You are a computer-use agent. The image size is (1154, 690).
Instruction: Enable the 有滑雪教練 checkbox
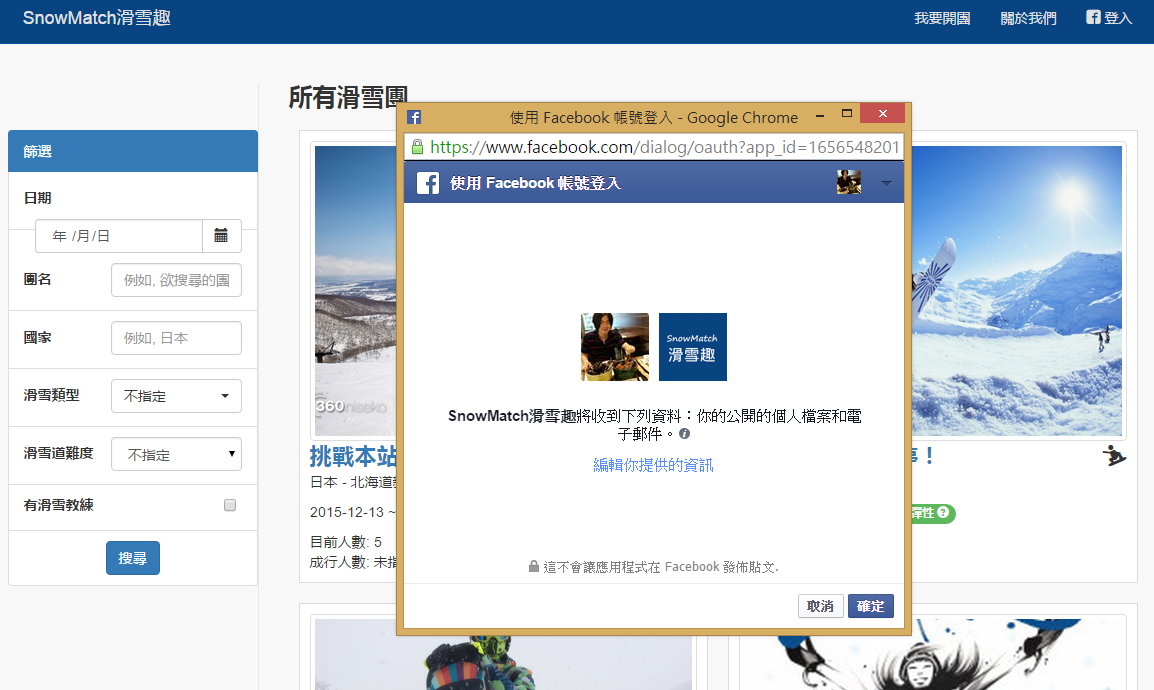click(x=229, y=505)
